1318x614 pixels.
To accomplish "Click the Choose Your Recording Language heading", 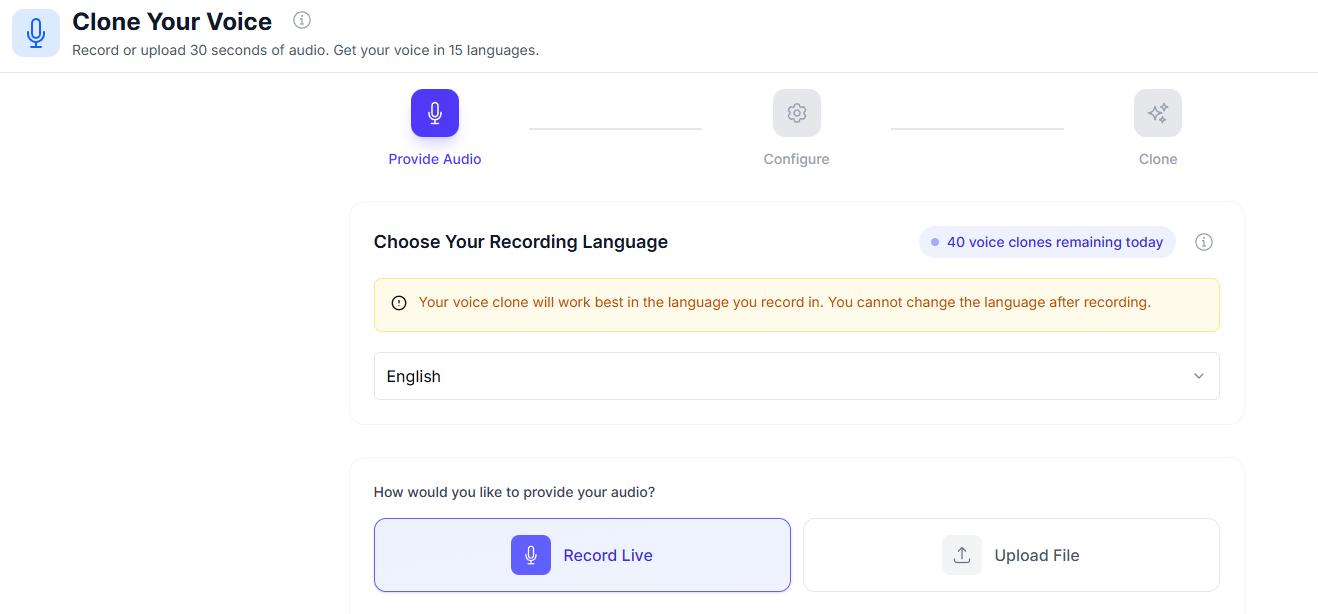I will pos(521,242).
